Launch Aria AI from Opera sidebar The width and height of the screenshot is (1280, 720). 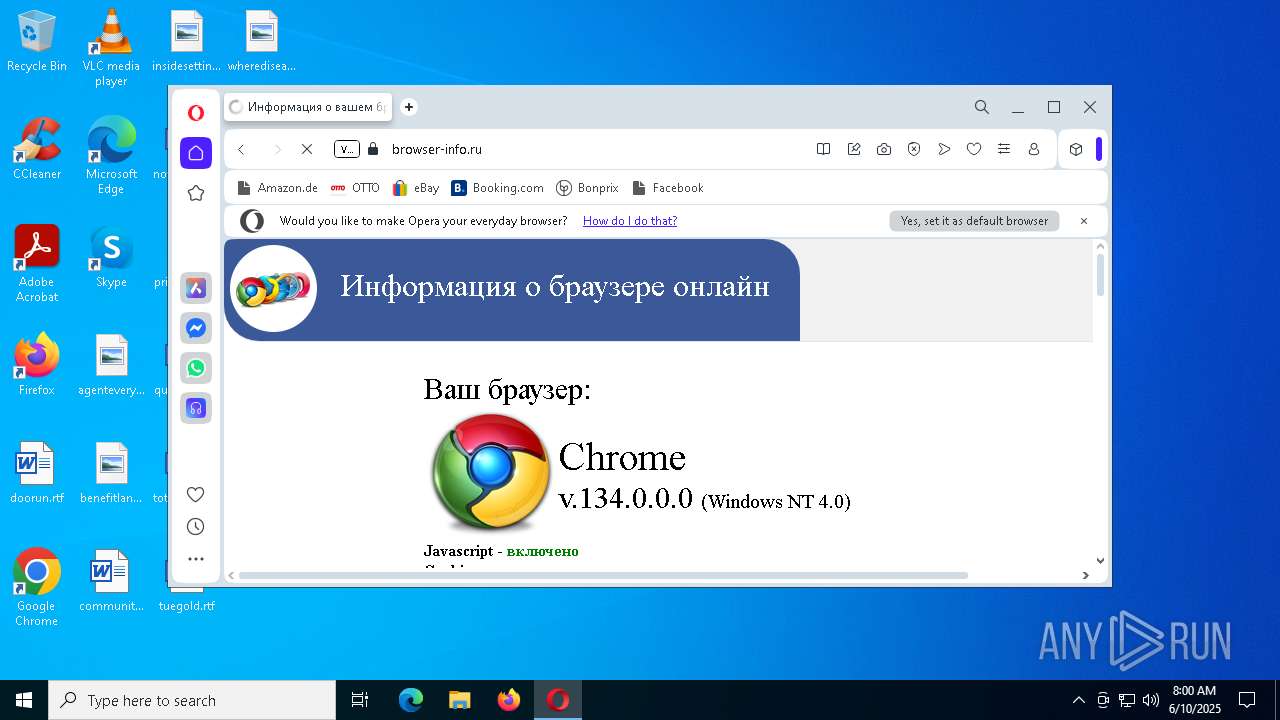196,288
